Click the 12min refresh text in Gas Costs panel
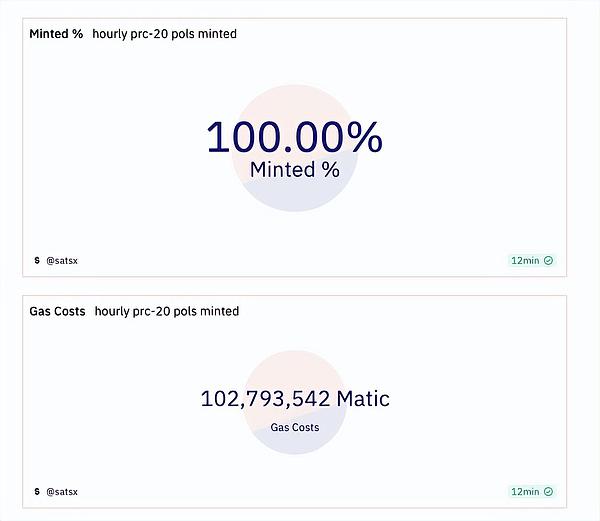The height and width of the screenshot is (521, 600). point(525,491)
